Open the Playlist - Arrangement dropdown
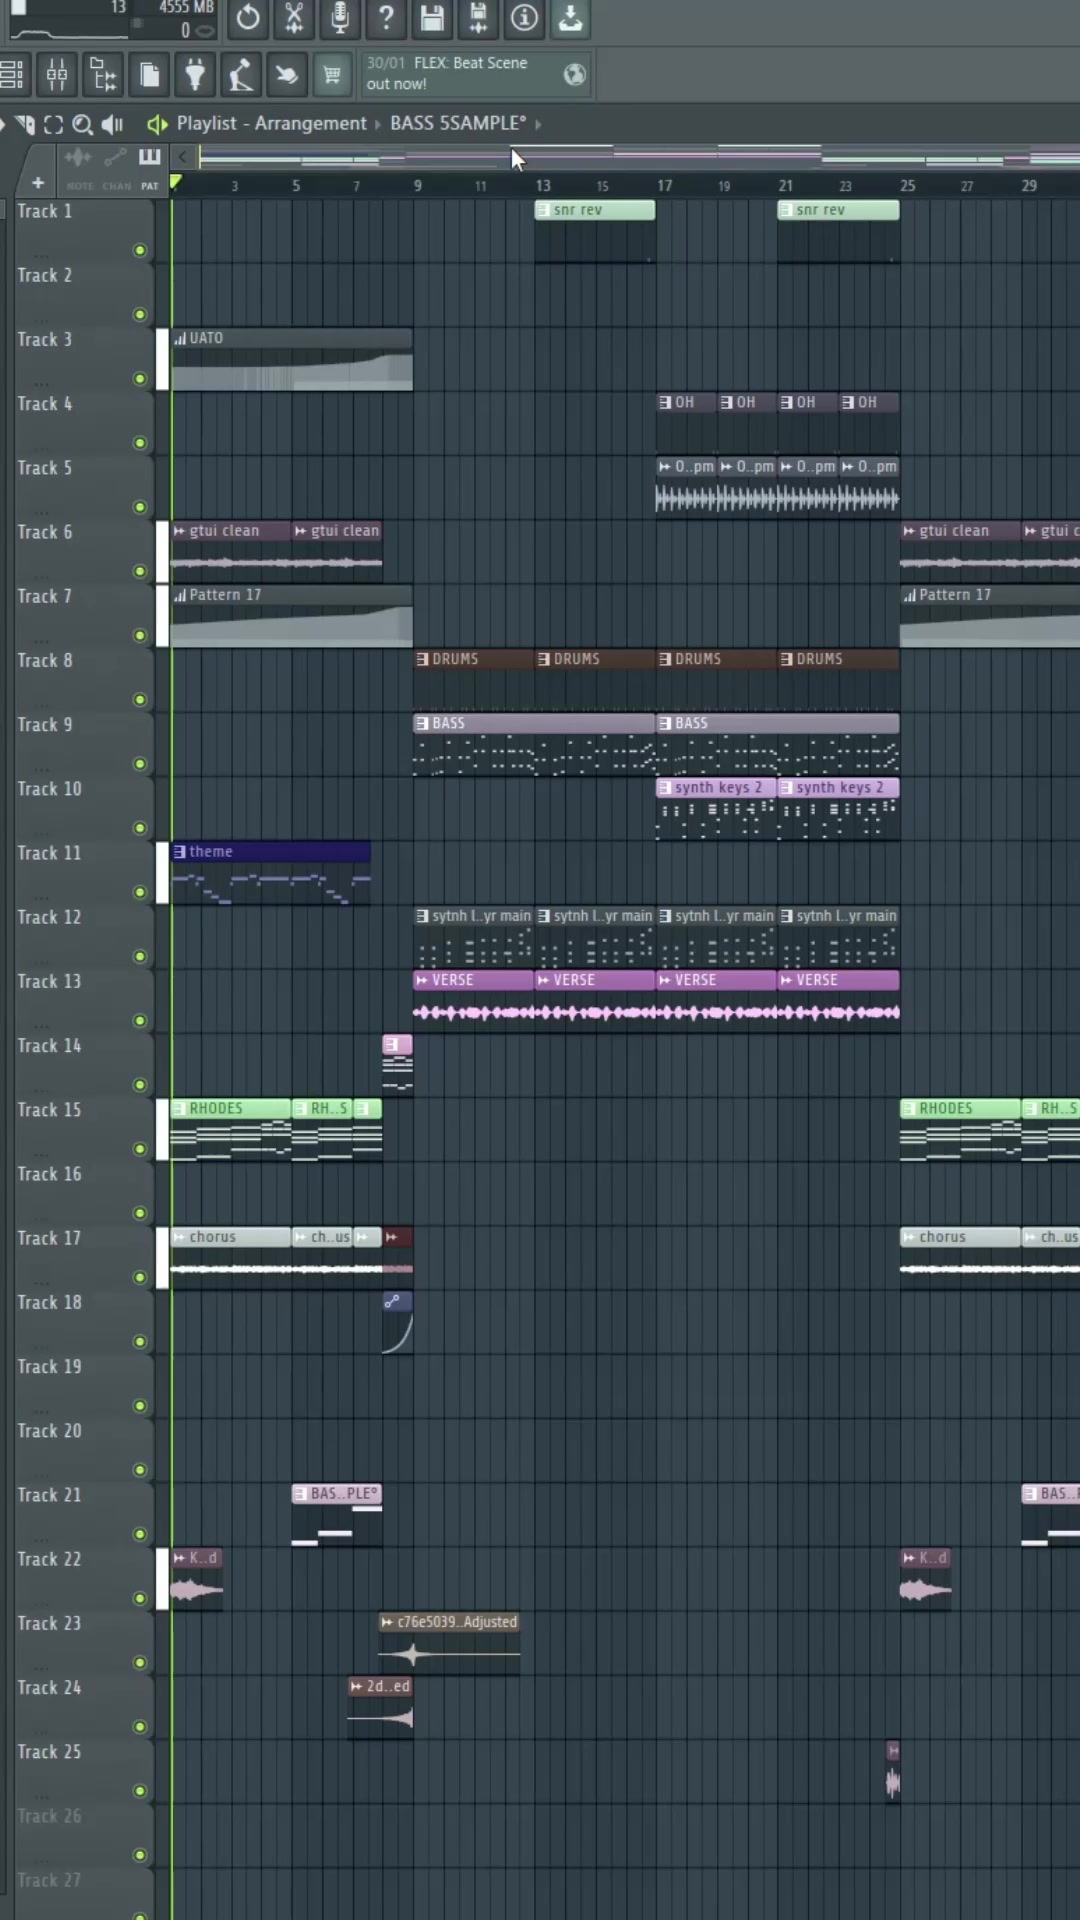Viewport: 1080px width, 1920px height. click(x=272, y=123)
